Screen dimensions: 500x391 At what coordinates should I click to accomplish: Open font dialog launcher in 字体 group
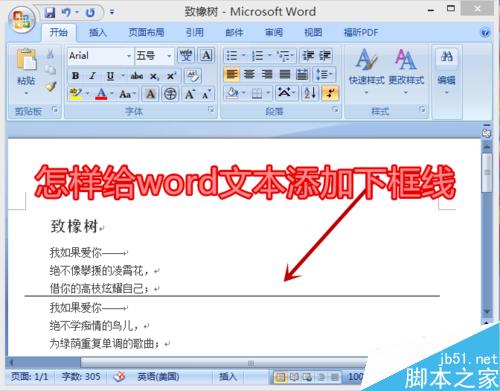(211, 109)
